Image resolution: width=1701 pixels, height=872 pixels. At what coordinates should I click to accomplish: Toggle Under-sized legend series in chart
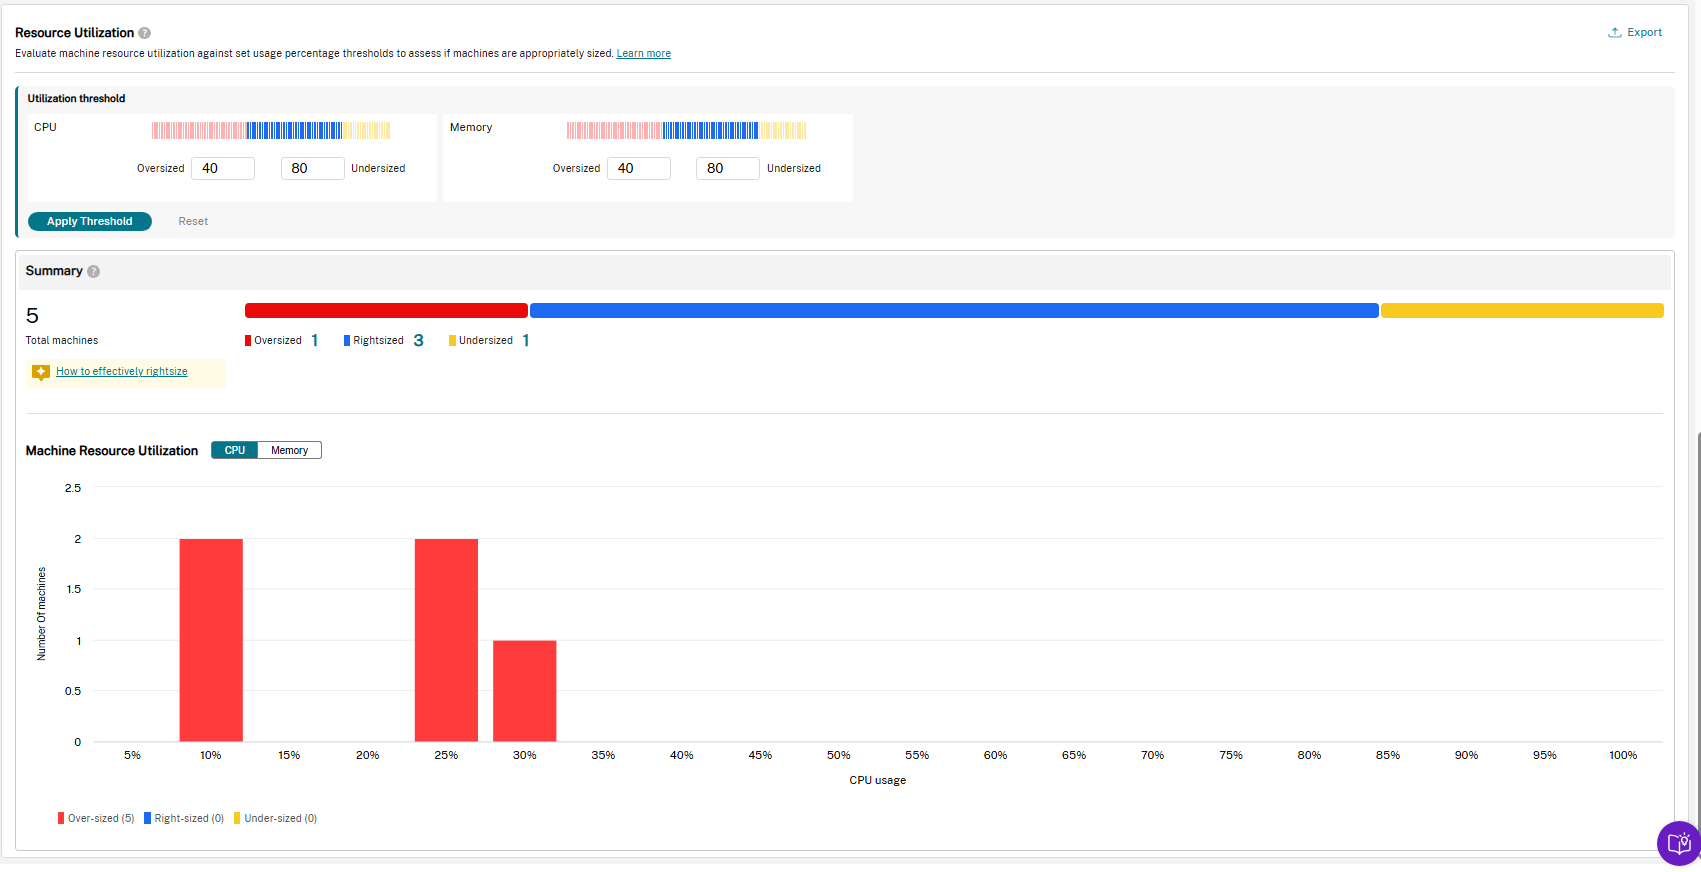[276, 818]
